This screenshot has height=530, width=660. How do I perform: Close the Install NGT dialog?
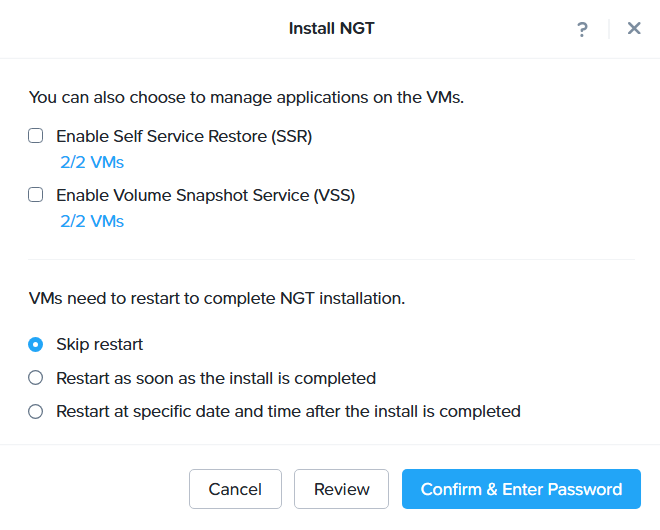(x=634, y=29)
